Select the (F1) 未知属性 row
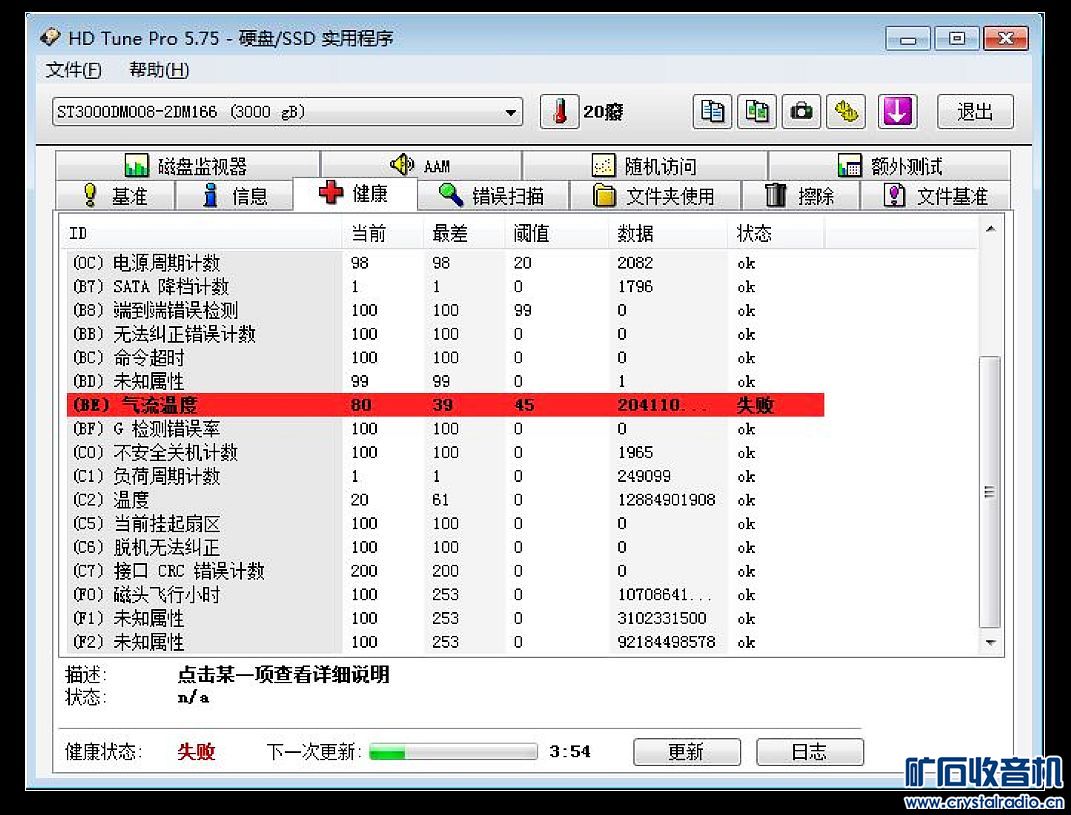Viewport: 1071px width, 815px height. pyautogui.click(x=445, y=618)
